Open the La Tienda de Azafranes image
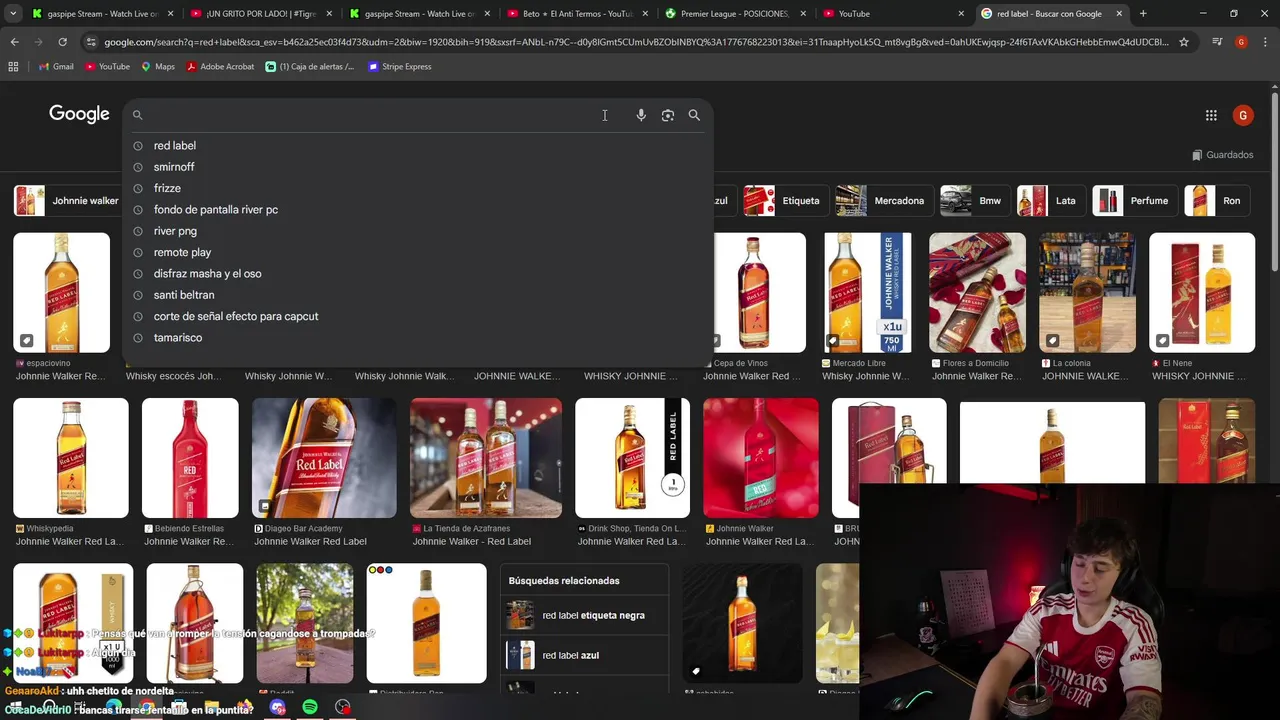 486,458
